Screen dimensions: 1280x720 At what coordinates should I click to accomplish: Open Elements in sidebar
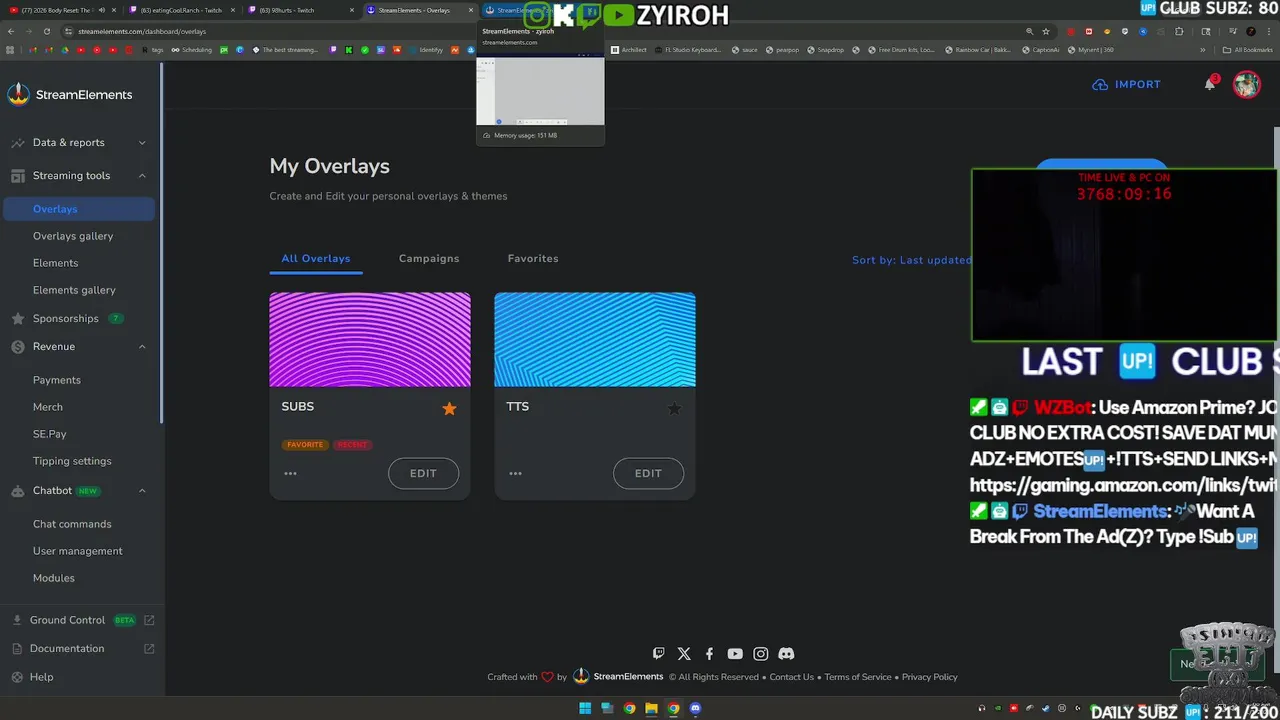coord(55,263)
